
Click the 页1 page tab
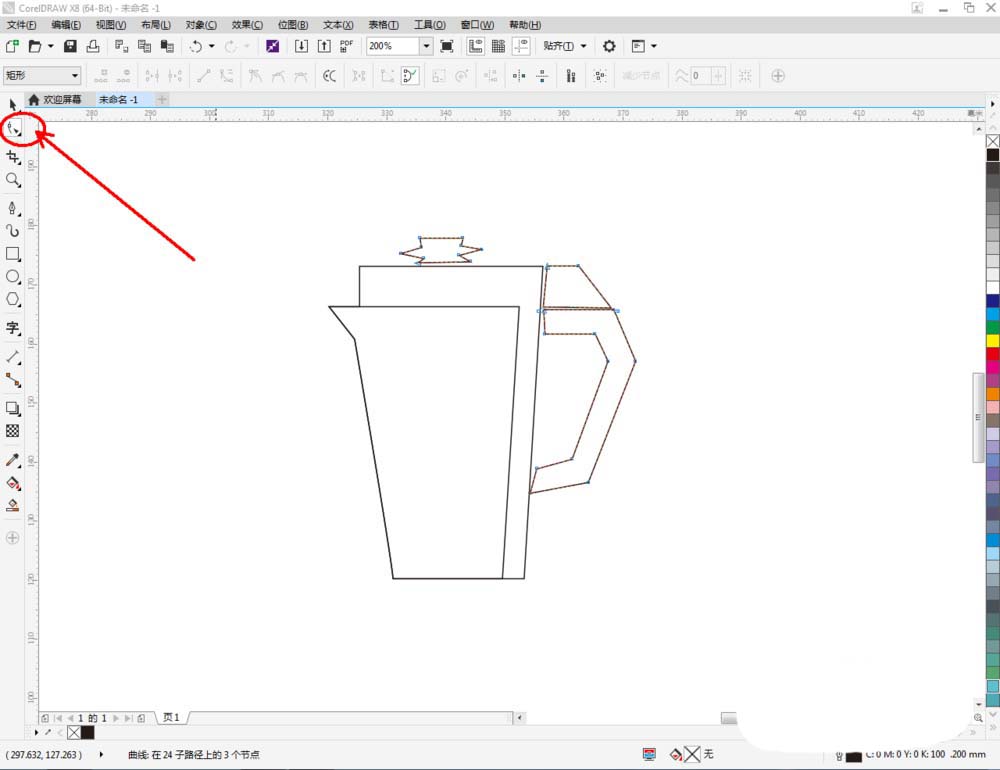tap(171, 718)
